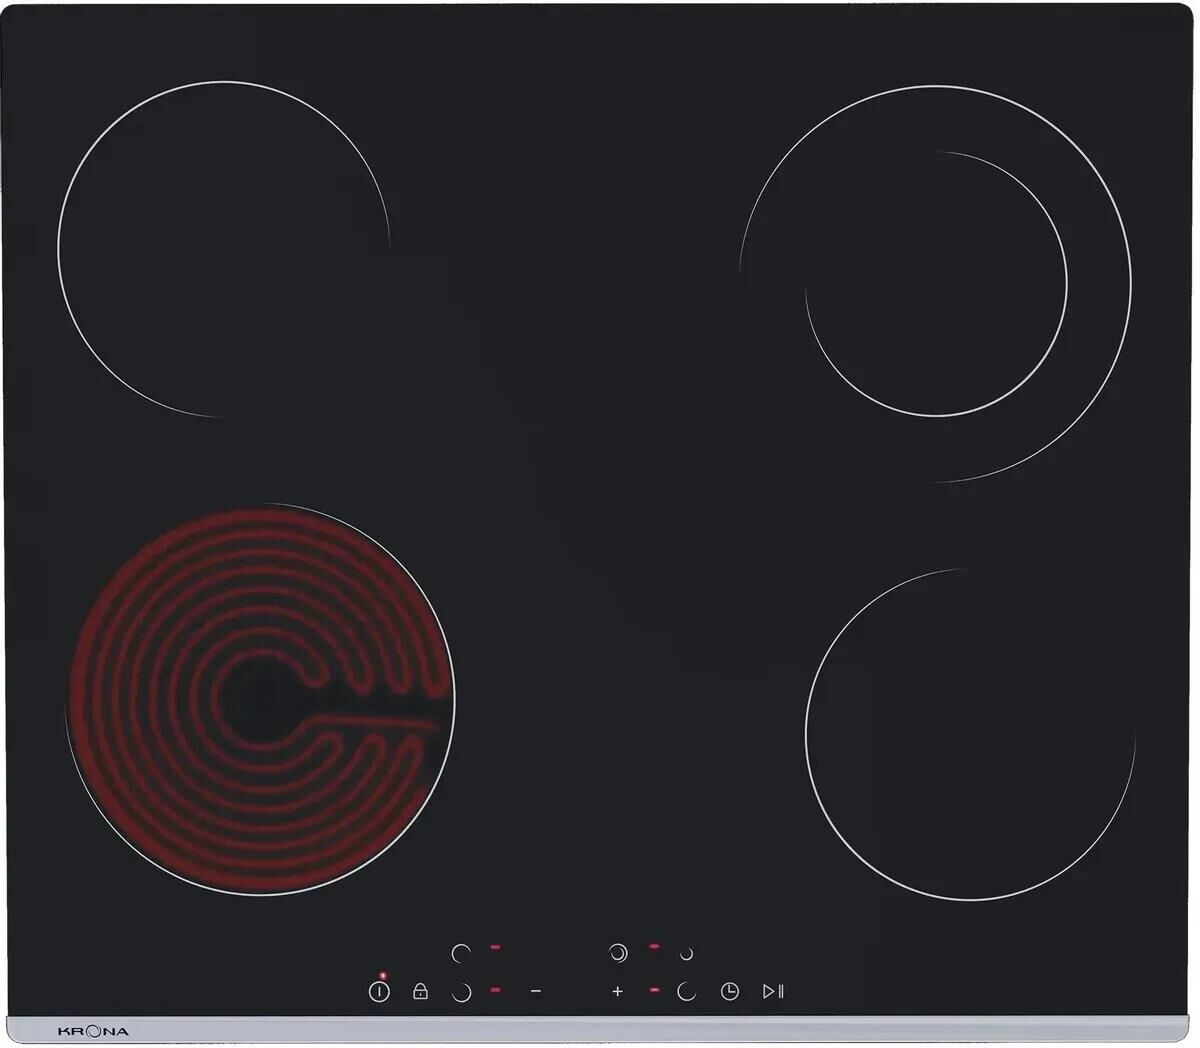Activate the child lock padlock icon

tap(420, 991)
